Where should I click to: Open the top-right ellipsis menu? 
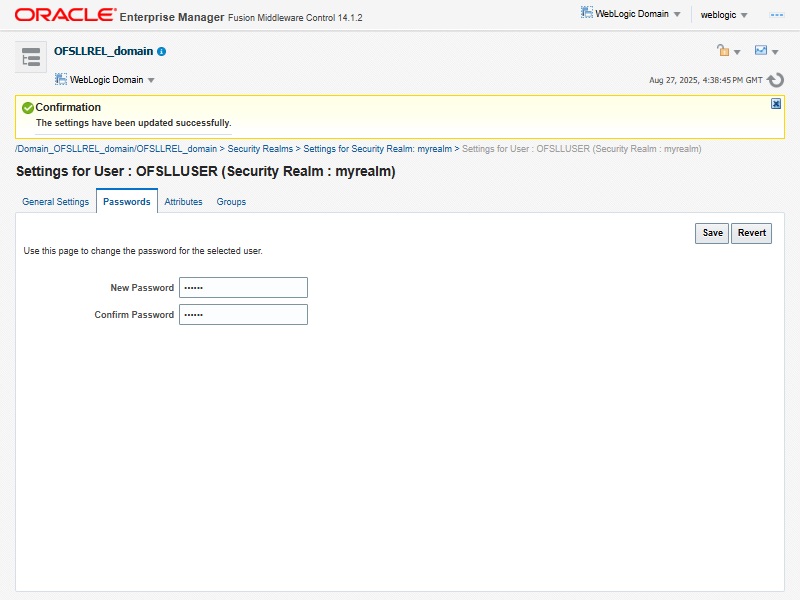point(777,15)
